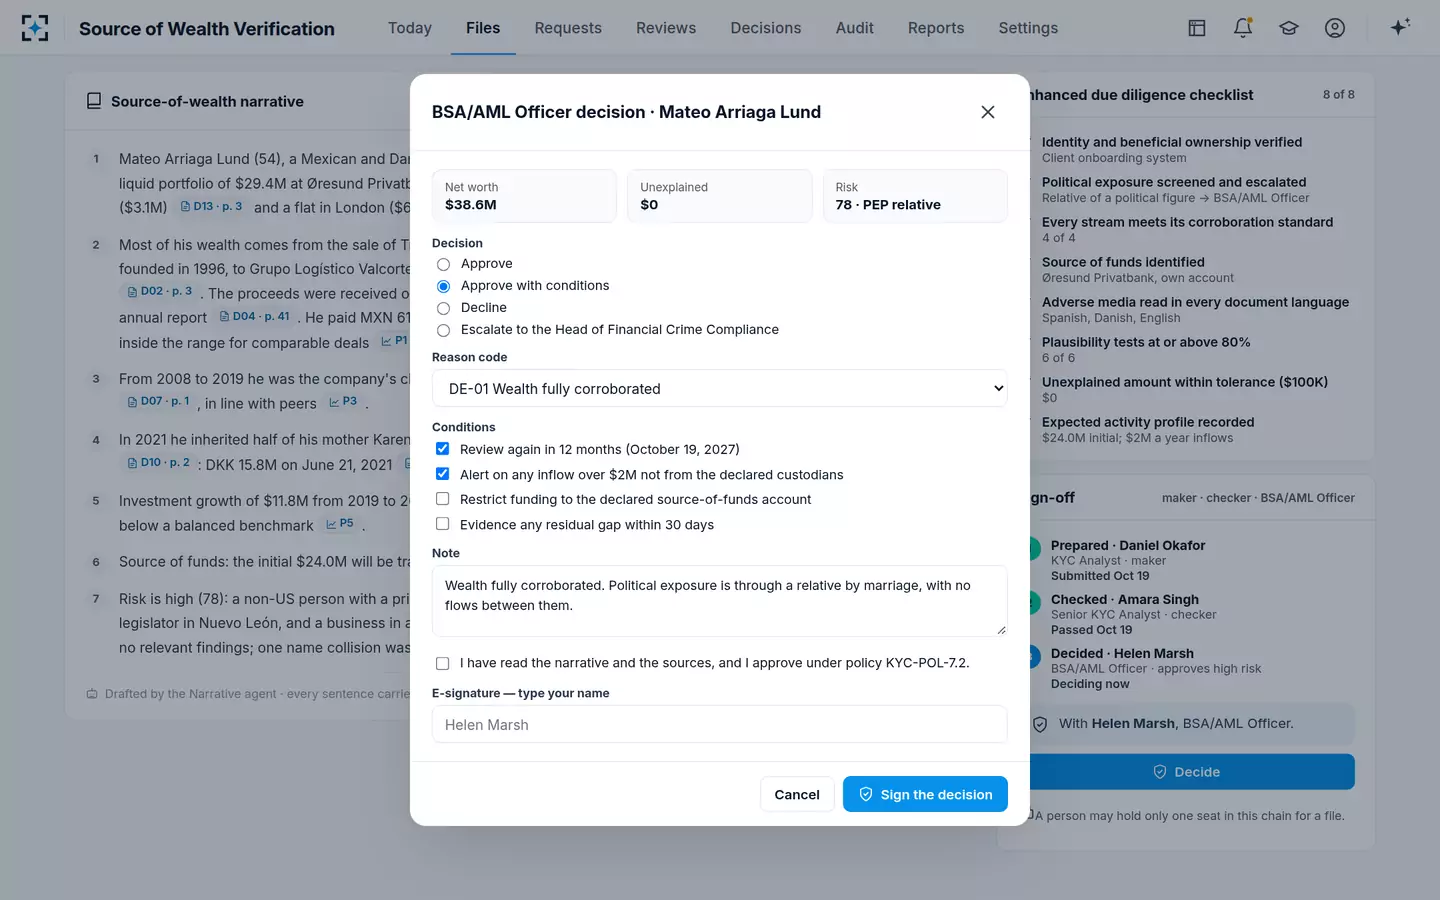This screenshot has height=900, width=1440.
Task: Open the Reason code dropdown
Action: coord(720,389)
